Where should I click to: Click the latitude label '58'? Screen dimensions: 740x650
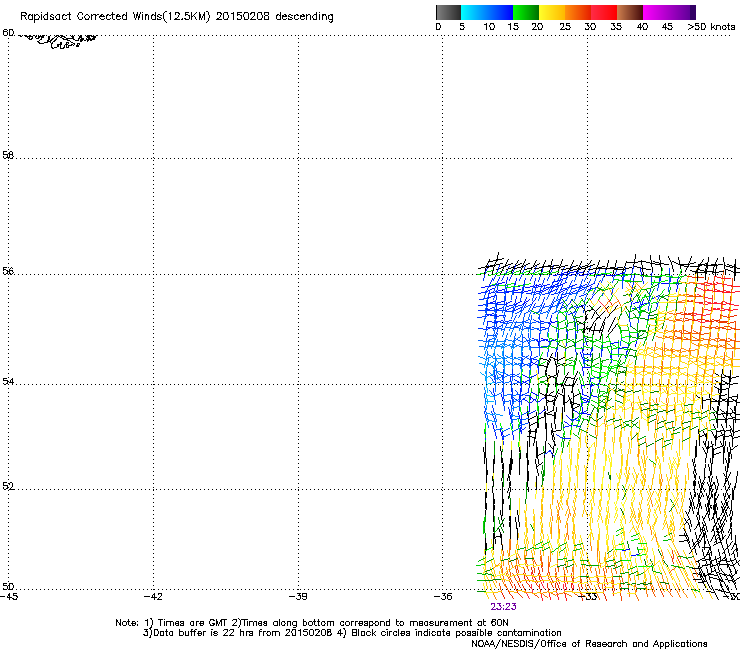coord(8,155)
